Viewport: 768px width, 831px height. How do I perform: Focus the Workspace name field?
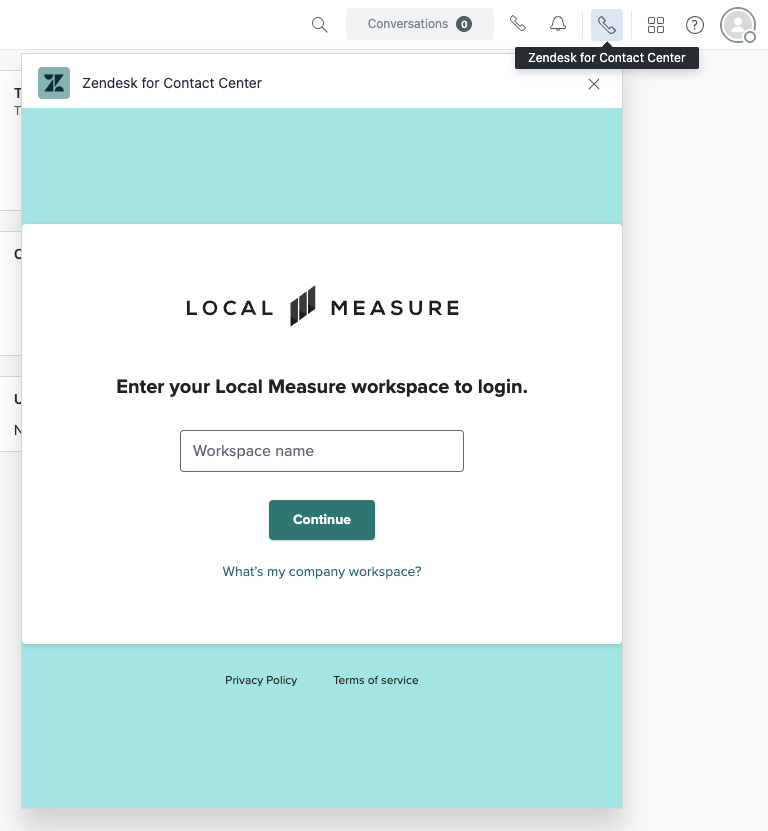click(x=322, y=451)
